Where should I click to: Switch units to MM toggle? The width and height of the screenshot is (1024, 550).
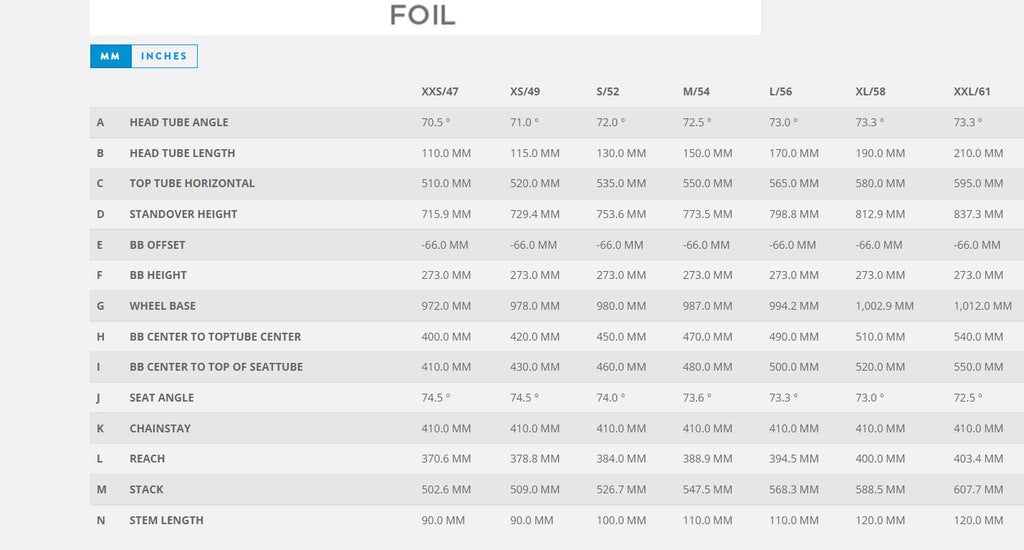(x=110, y=56)
